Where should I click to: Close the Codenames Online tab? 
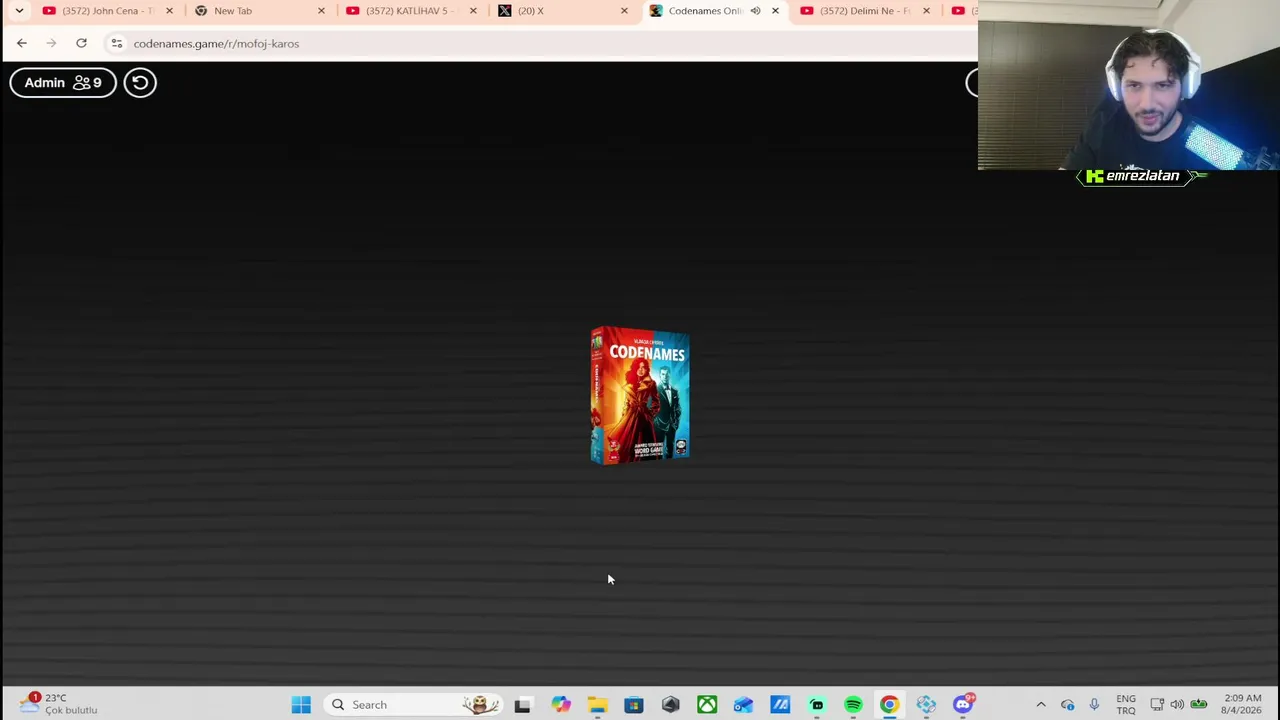775,11
